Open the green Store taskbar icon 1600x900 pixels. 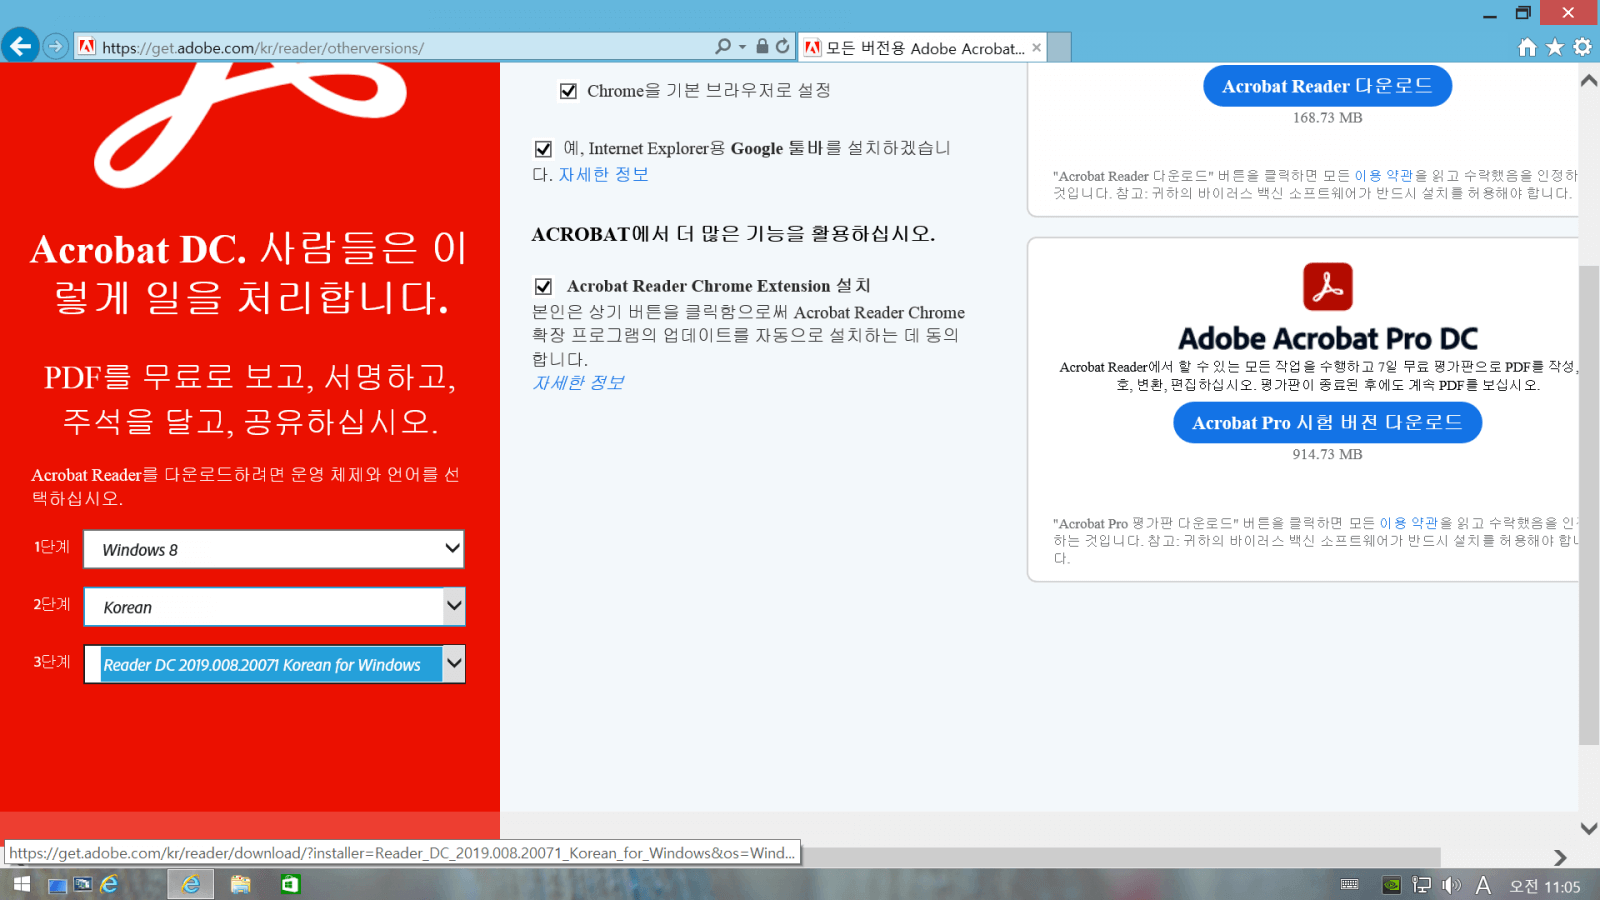(290, 884)
